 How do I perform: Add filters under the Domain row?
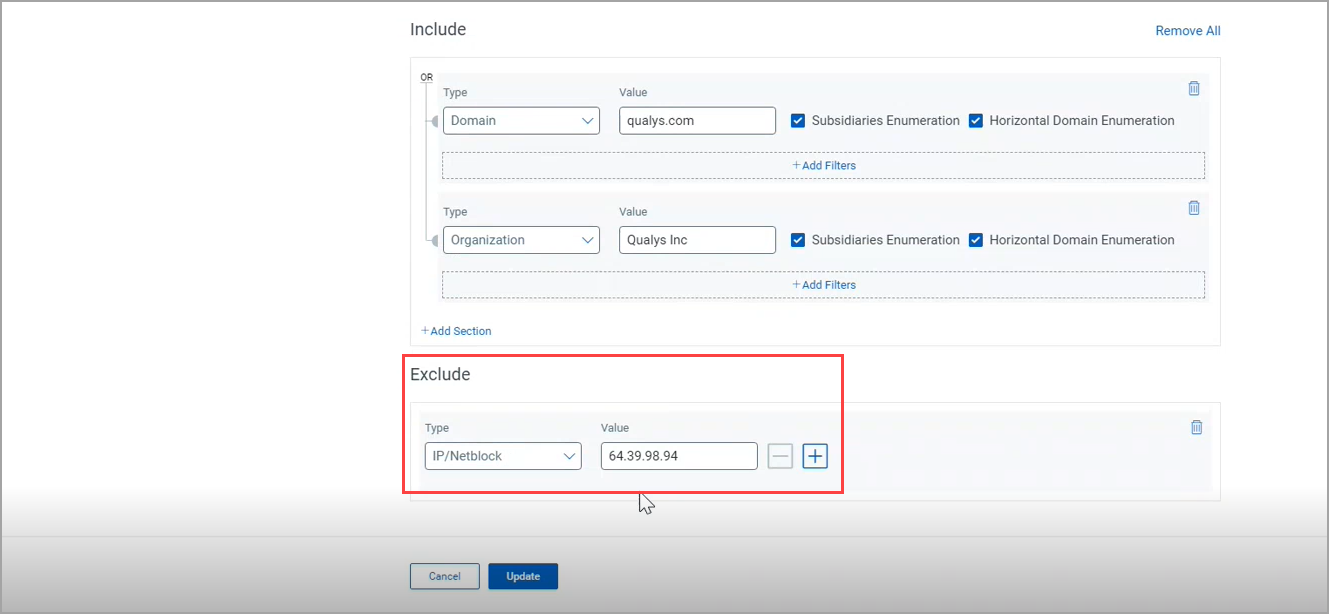click(x=823, y=165)
